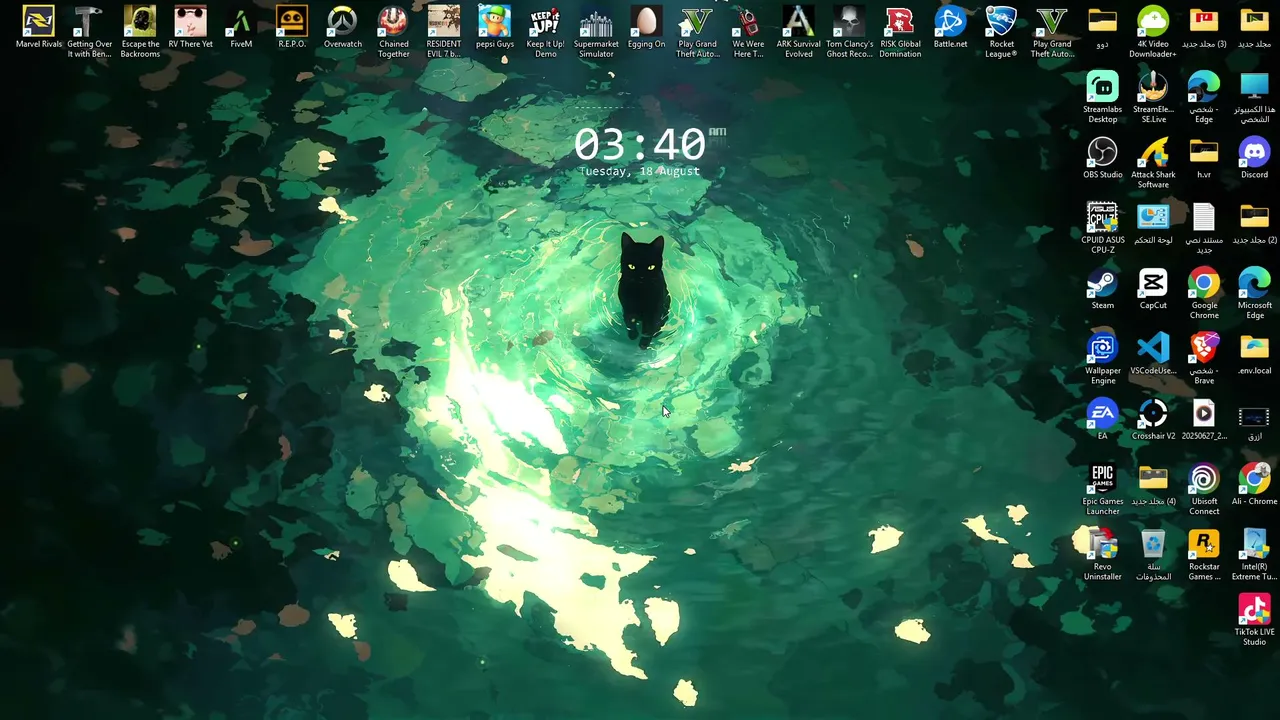Select Tom Clancy's Ghost Recon shortcut

tap(849, 31)
